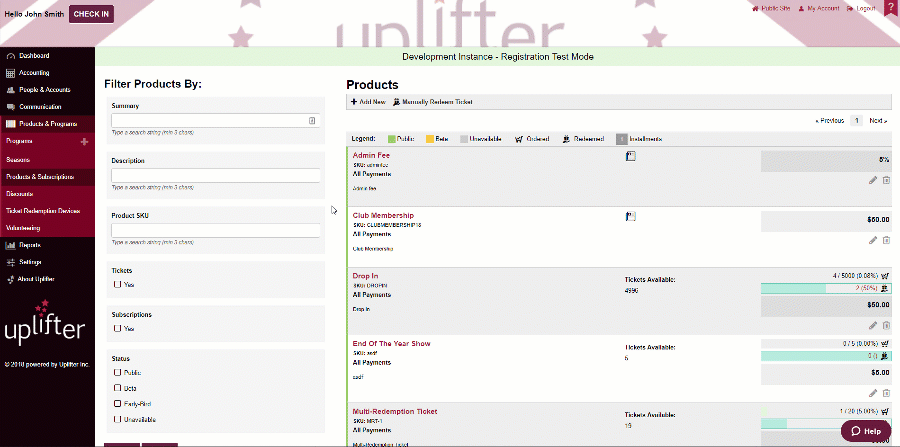Image resolution: width=900 pixels, height=447 pixels.
Task: Click the plus icon next to Programs
Action: [84, 142]
